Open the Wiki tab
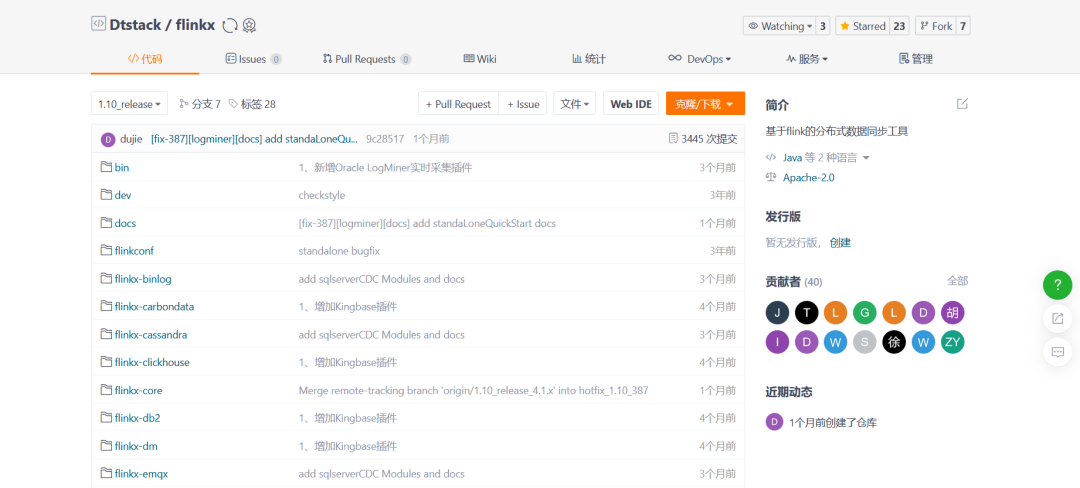1080x488 pixels. pos(480,59)
